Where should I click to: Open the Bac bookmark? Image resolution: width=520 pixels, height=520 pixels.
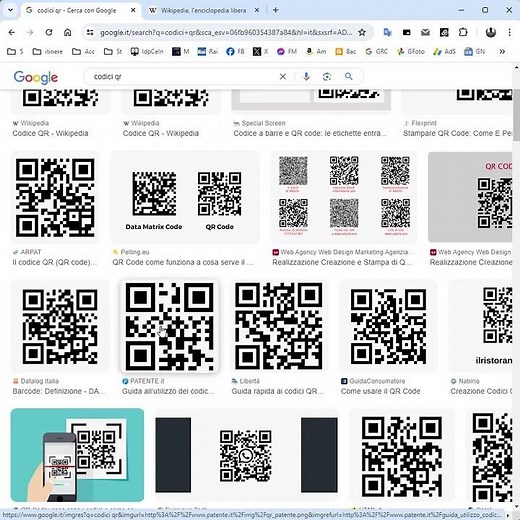[x=346, y=52]
